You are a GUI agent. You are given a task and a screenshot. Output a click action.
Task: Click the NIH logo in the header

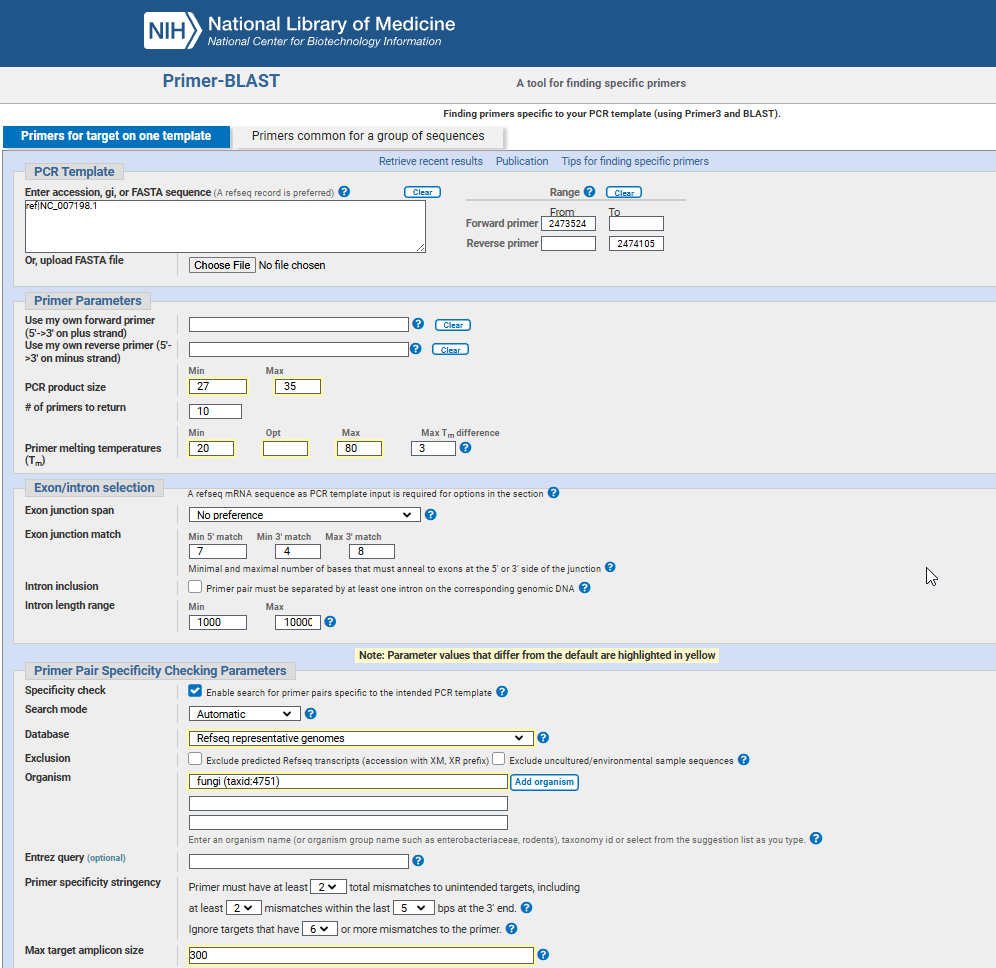pyautogui.click(x=172, y=30)
